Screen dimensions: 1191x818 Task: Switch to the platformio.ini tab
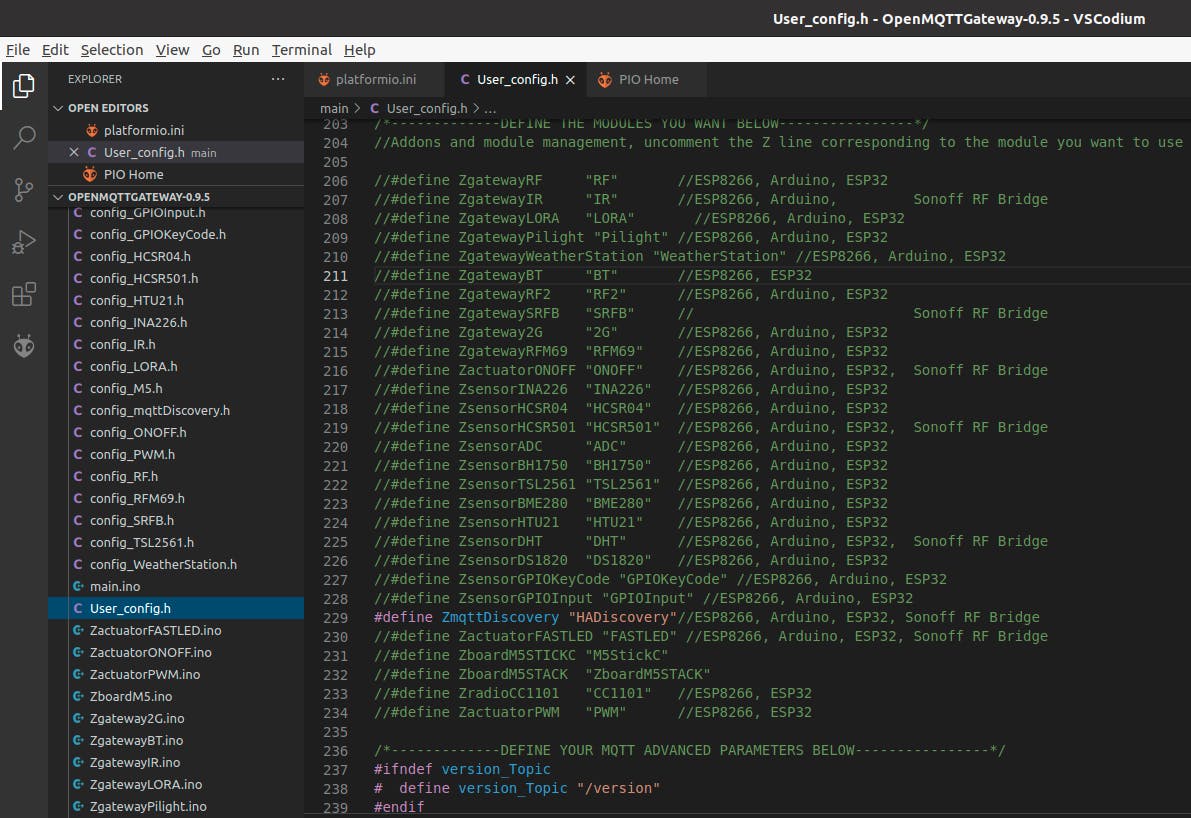point(366,79)
